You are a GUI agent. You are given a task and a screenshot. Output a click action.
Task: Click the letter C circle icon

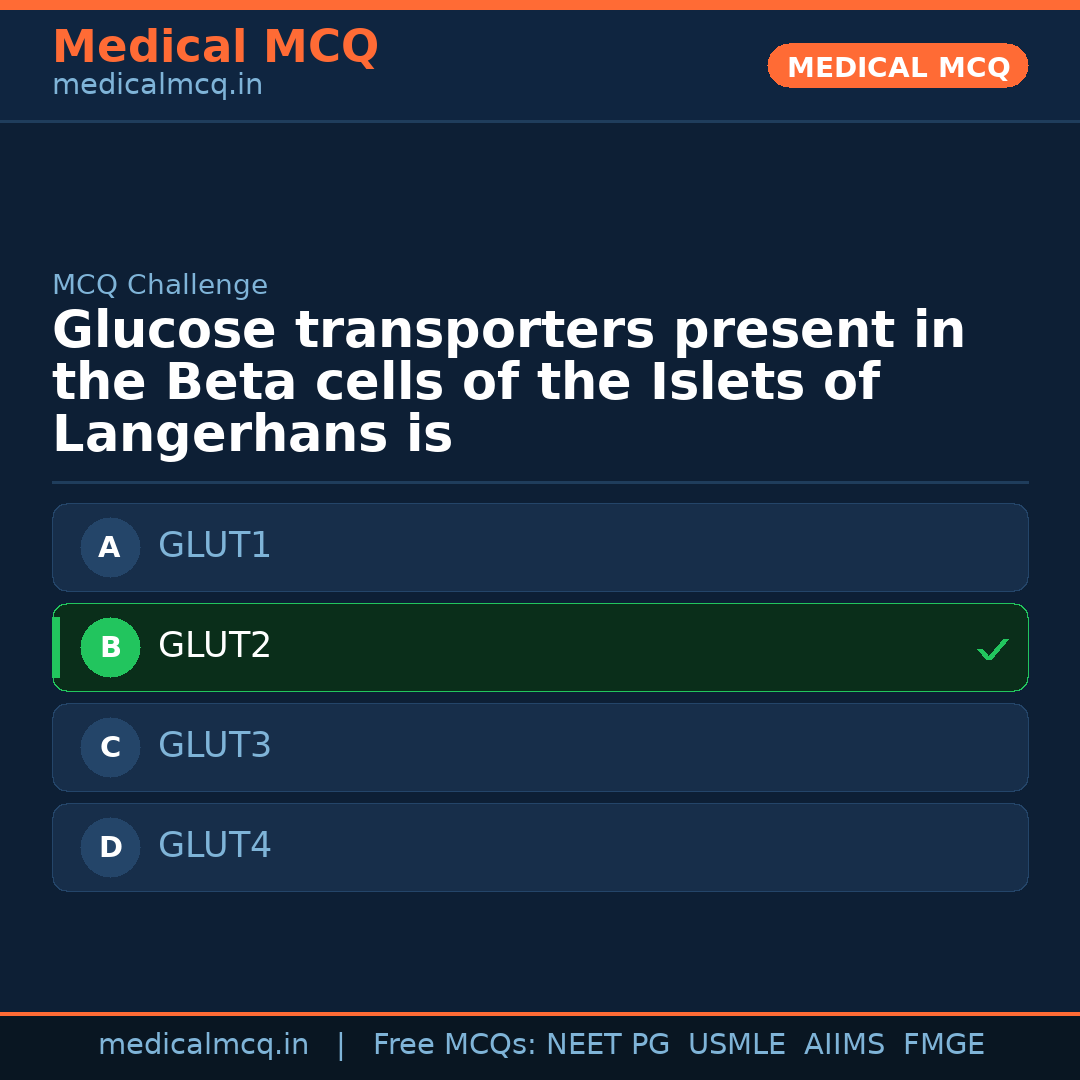pos(110,747)
